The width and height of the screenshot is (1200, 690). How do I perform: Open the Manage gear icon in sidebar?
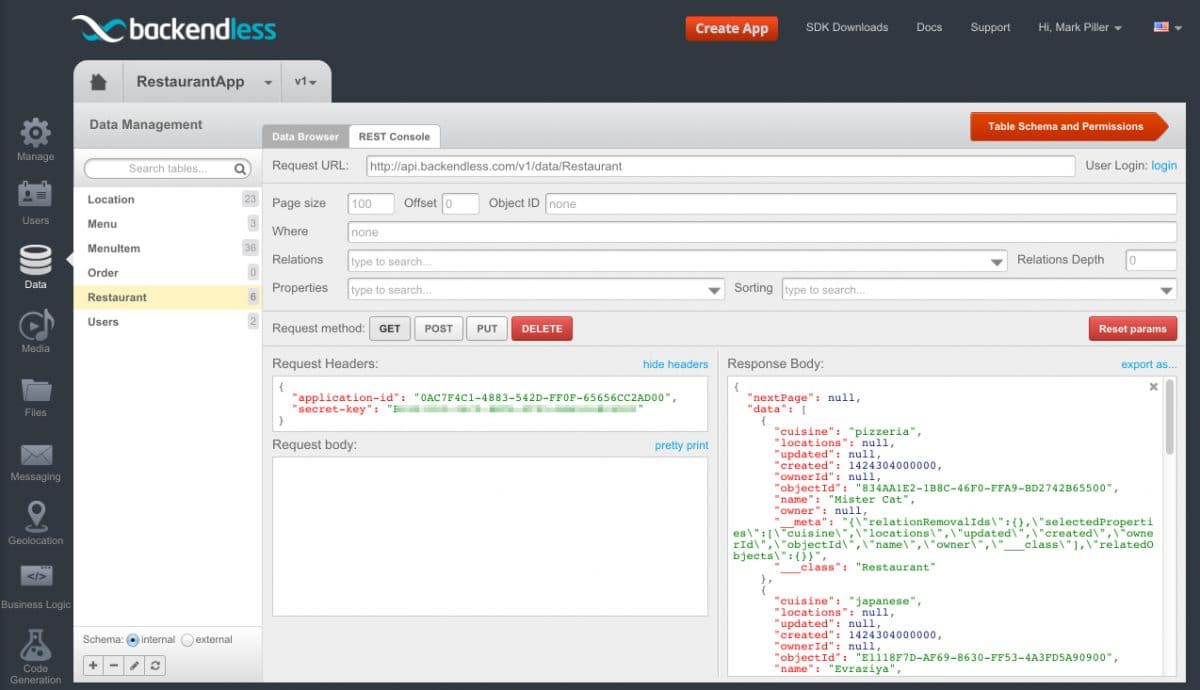pos(36,133)
